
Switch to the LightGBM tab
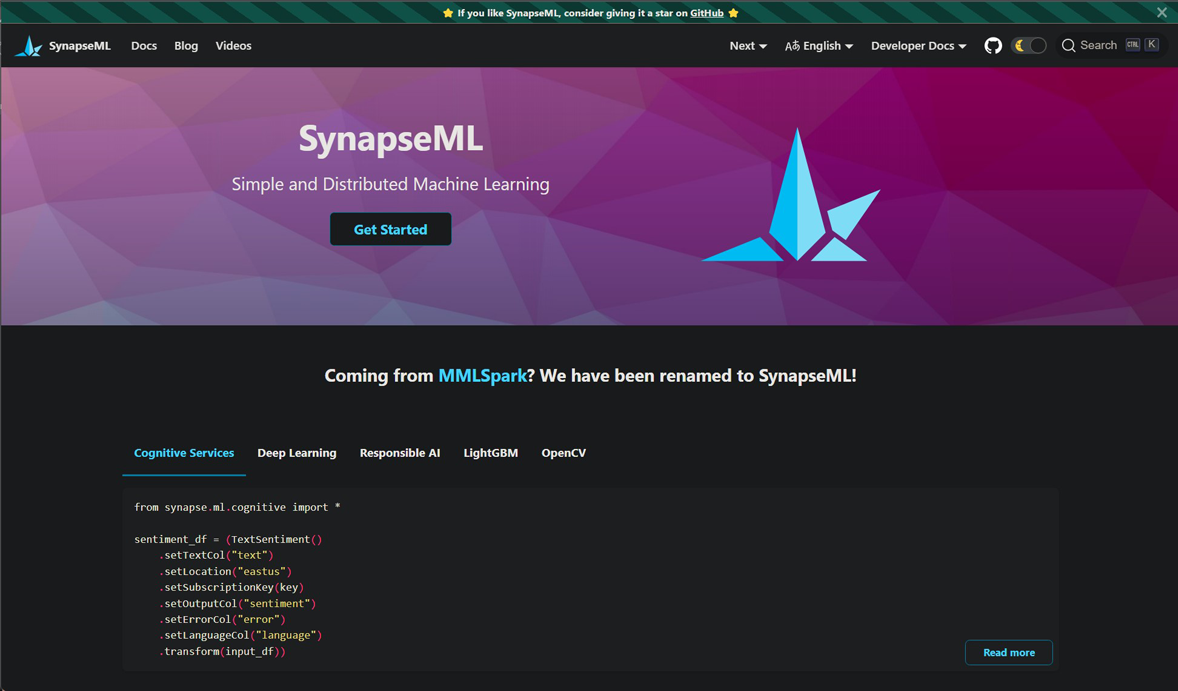(x=491, y=453)
